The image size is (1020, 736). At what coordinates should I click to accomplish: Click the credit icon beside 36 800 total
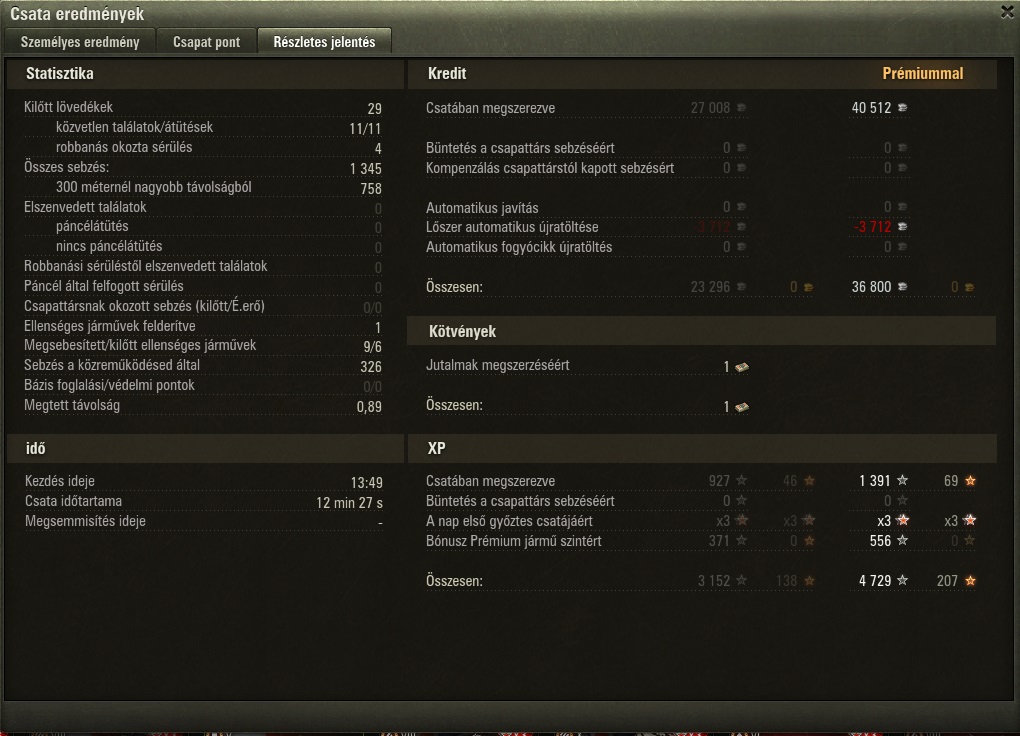pos(902,287)
